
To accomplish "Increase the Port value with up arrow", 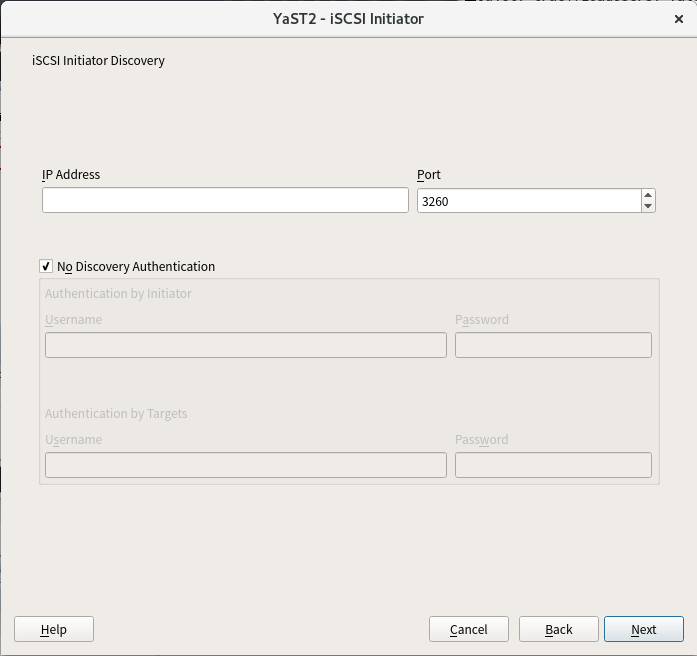I will [x=648, y=195].
